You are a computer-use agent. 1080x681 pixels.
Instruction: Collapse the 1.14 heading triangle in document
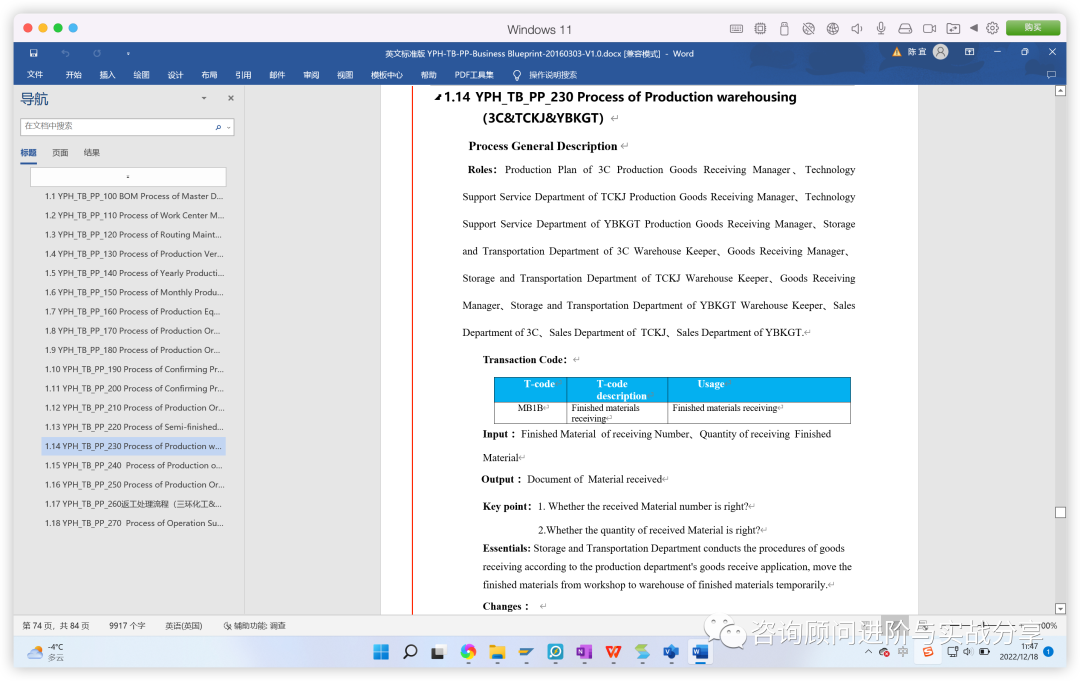pyautogui.click(x=437, y=98)
